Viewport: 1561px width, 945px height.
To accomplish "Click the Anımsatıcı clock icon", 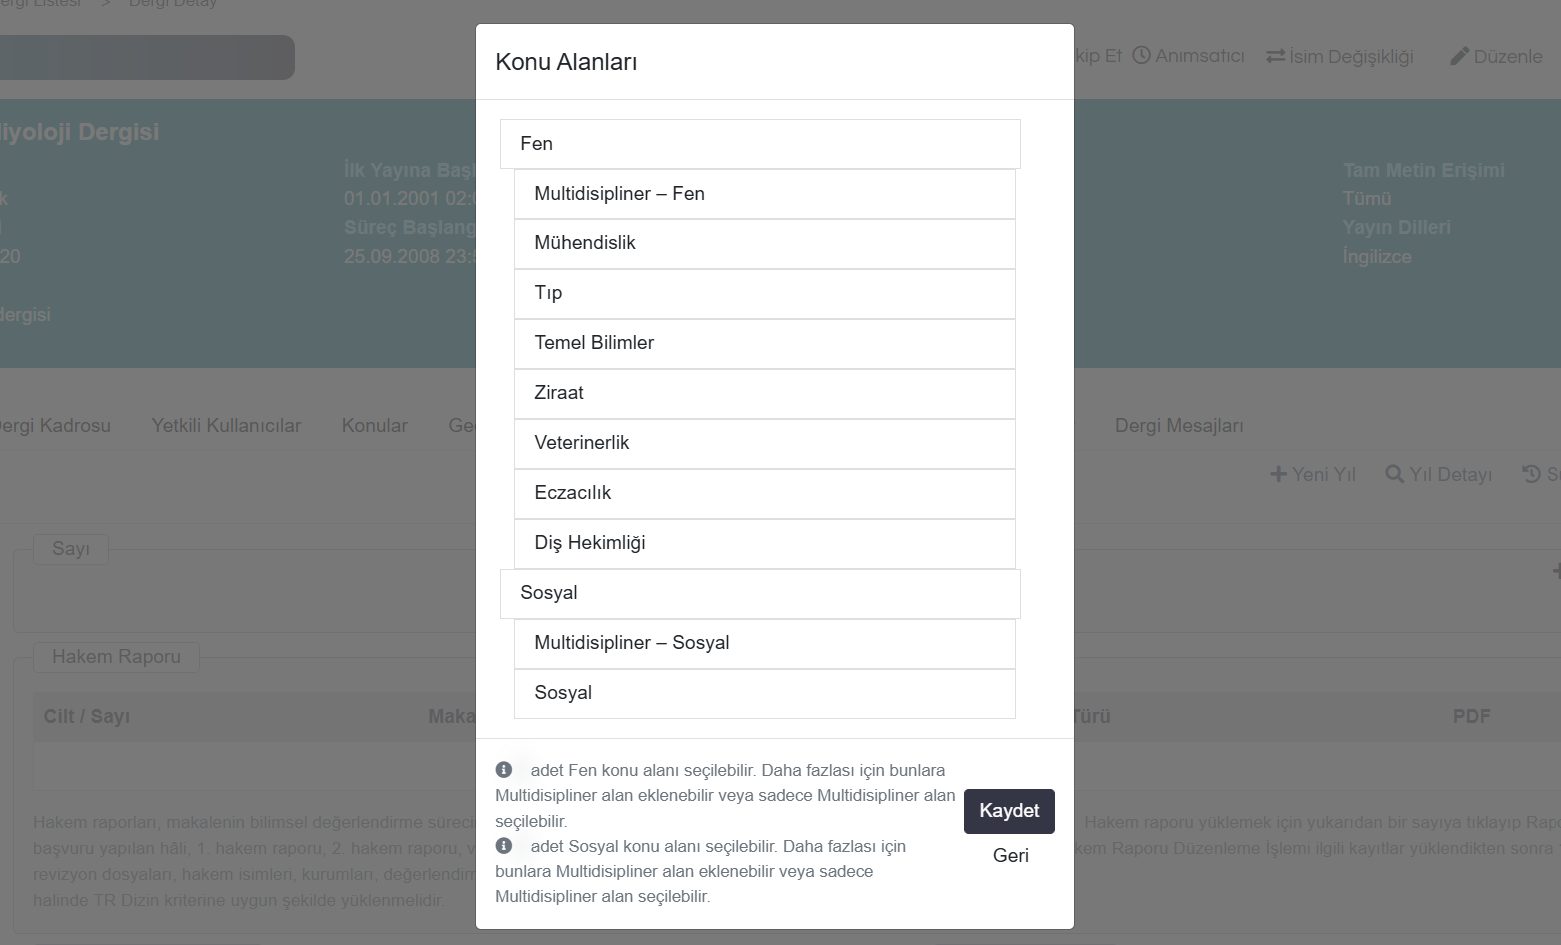I will point(1141,56).
